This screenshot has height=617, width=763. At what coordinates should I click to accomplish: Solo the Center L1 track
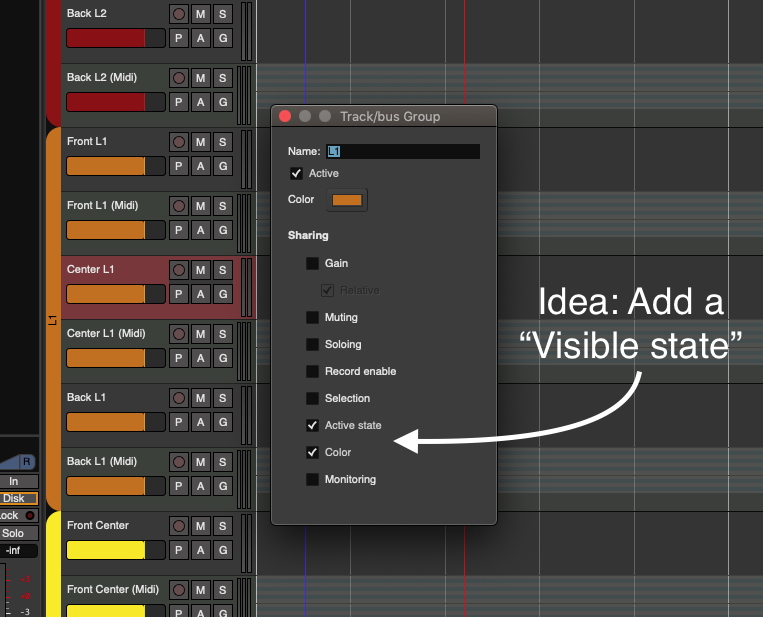222,270
